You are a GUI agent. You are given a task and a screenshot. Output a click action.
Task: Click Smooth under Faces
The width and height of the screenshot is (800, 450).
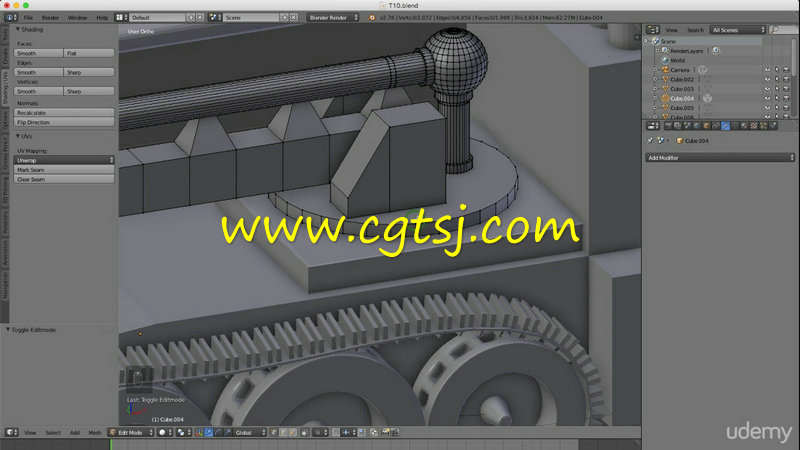39,53
